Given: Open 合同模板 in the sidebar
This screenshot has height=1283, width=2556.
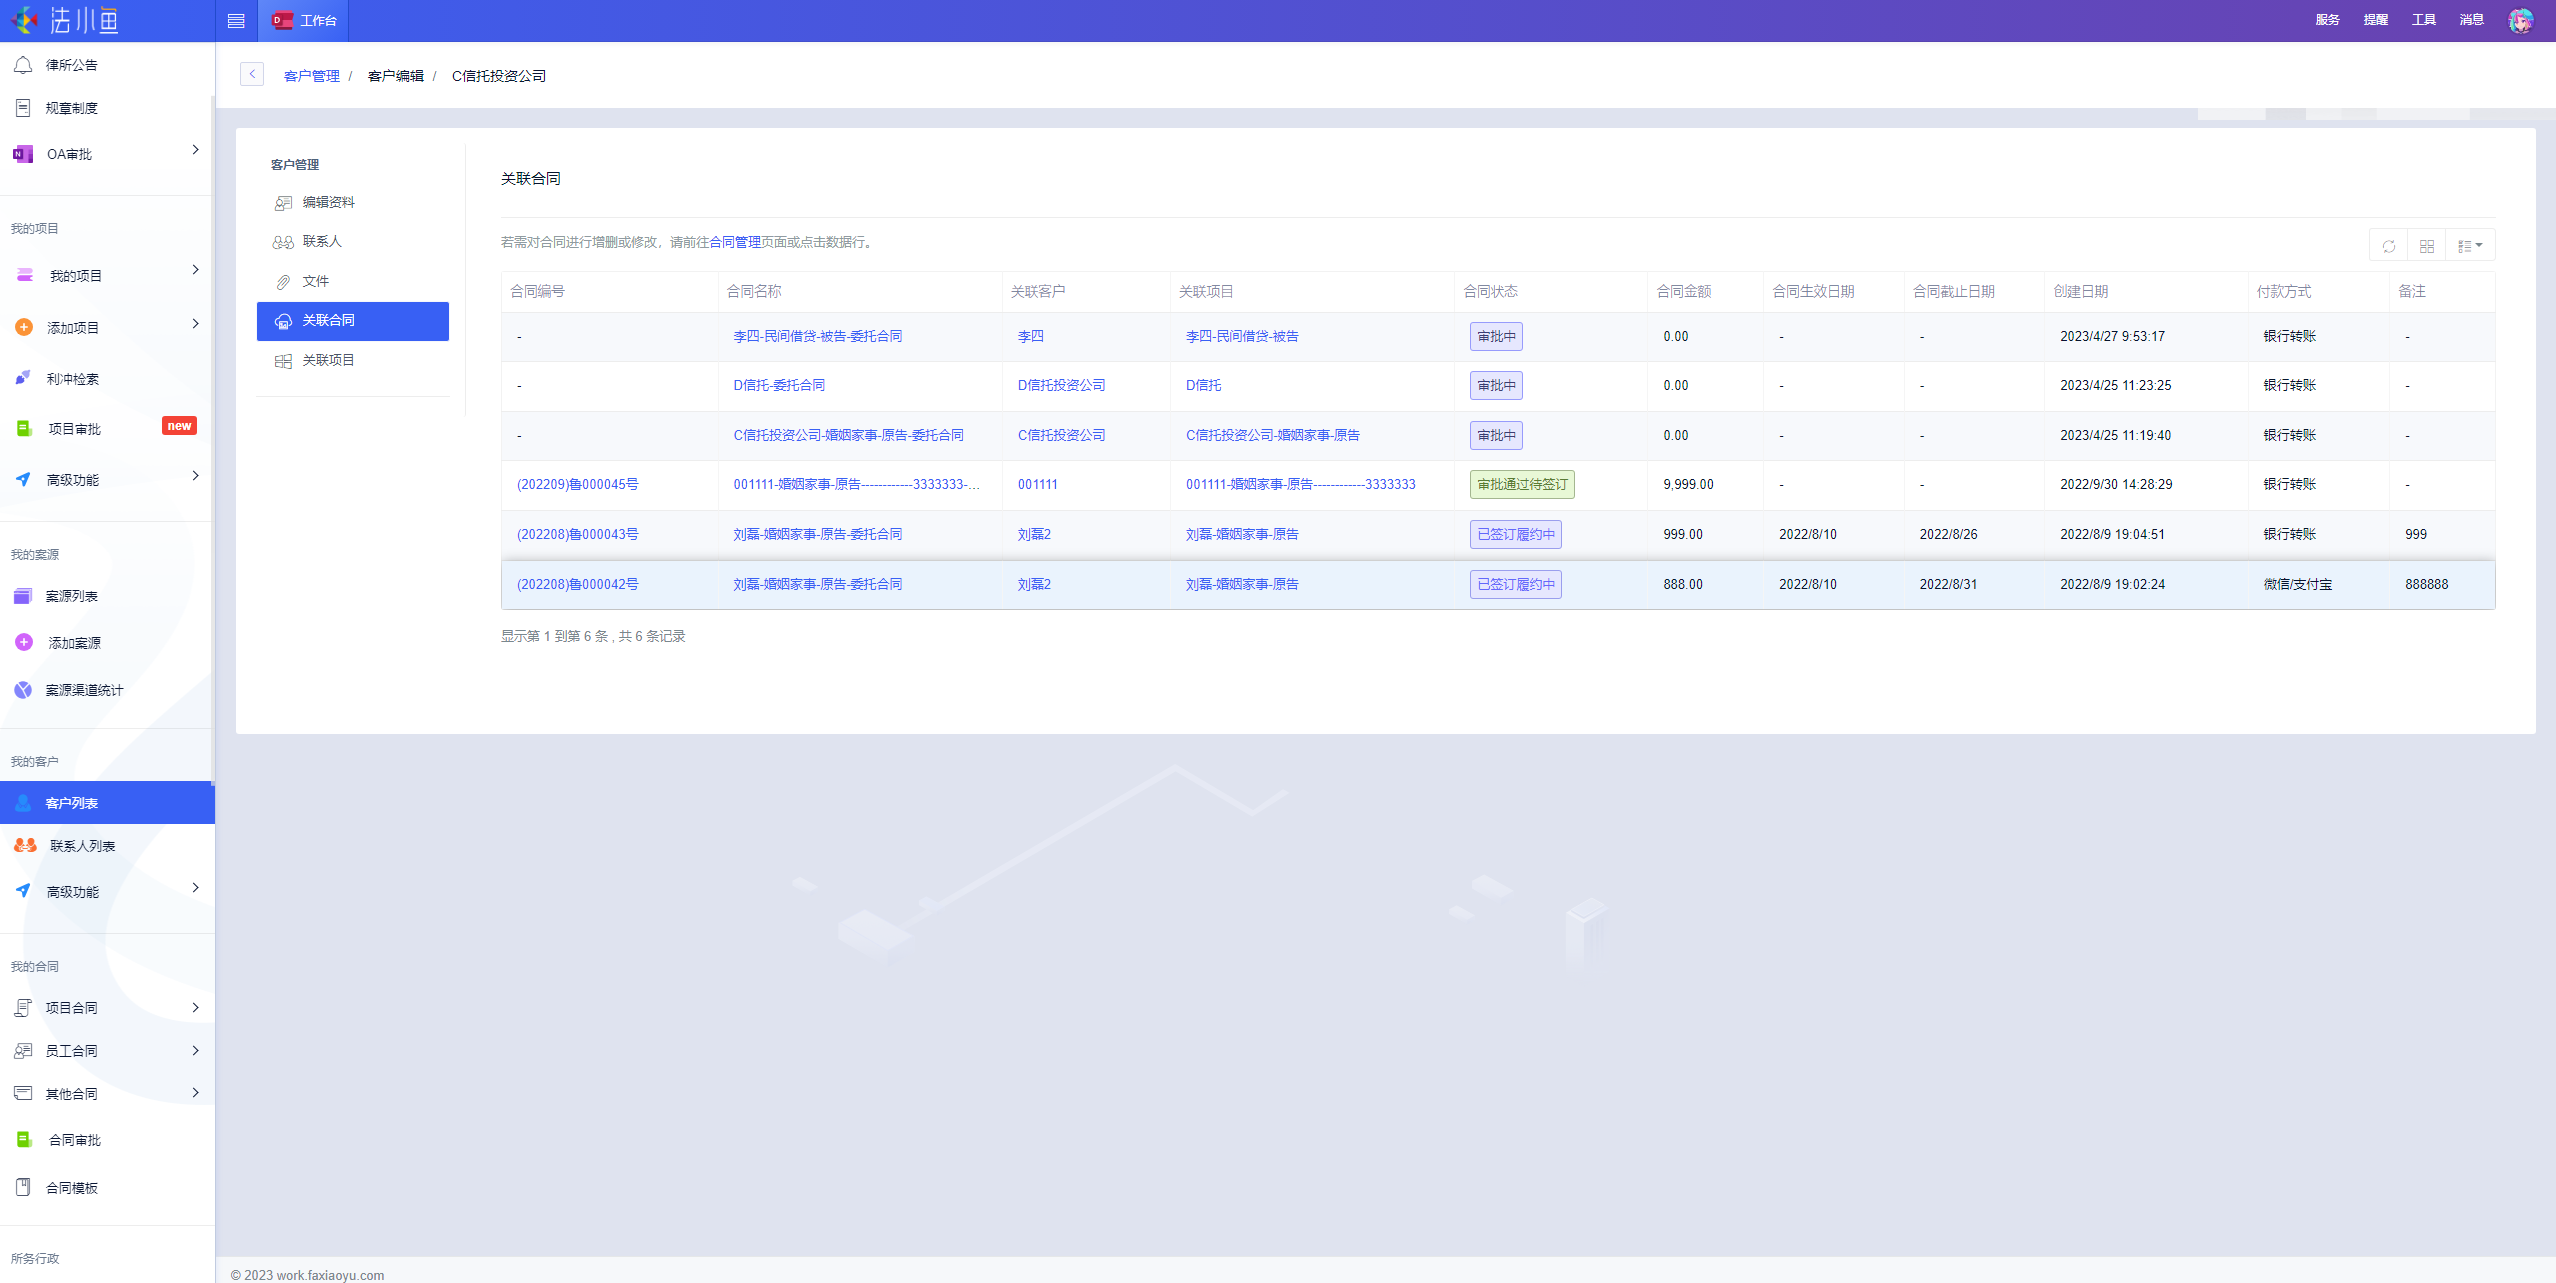Looking at the screenshot, I should tap(72, 1188).
